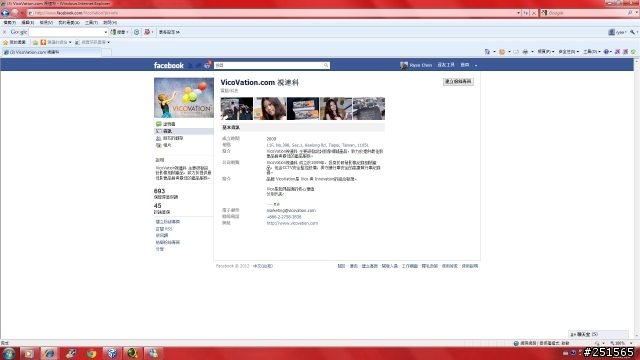Click the Keelung Rd, Taipei address link
Viewport: 640px width, 360px height.
[x=317, y=145]
